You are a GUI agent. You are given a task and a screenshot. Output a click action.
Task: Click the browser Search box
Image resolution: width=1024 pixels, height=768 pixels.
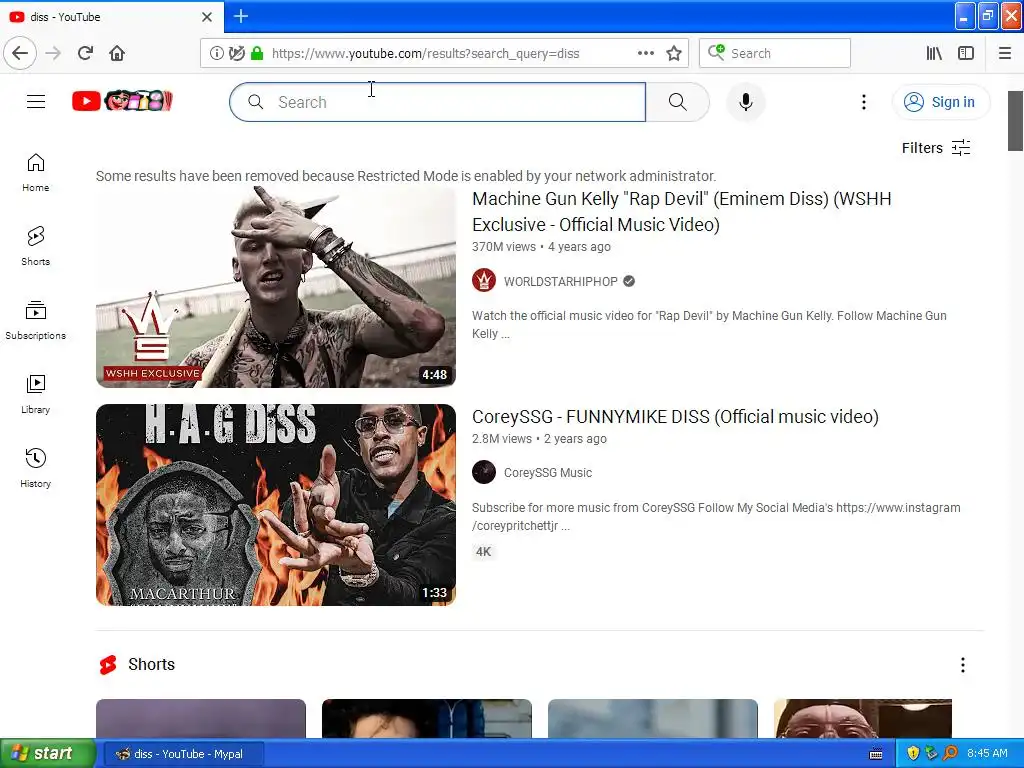click(x=775, y=54)
